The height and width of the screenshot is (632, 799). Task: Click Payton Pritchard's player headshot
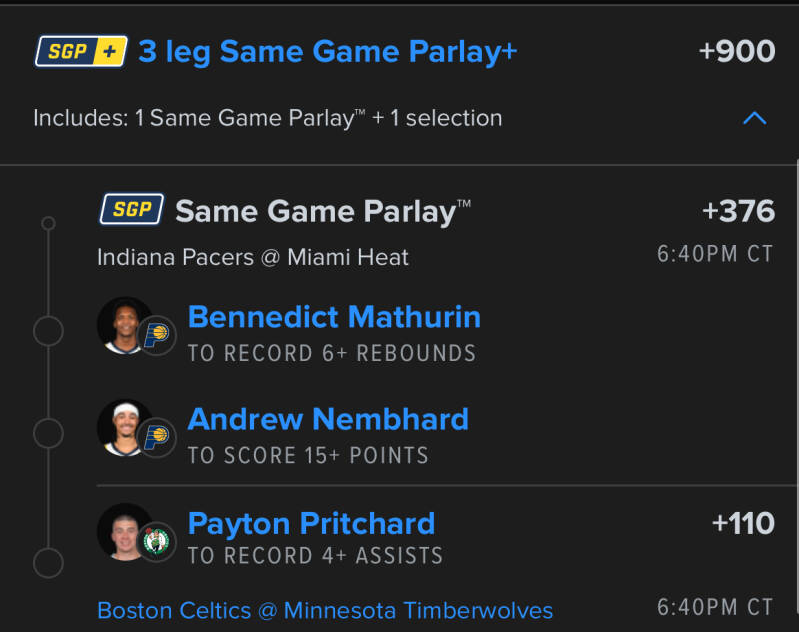point(124,531)
